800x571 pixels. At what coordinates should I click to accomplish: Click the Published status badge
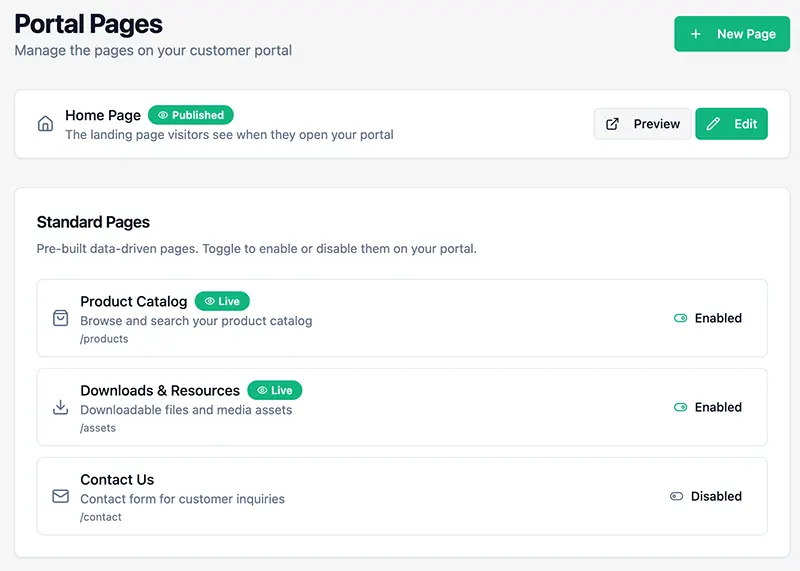pyautogui.click(x=191, y=115)
